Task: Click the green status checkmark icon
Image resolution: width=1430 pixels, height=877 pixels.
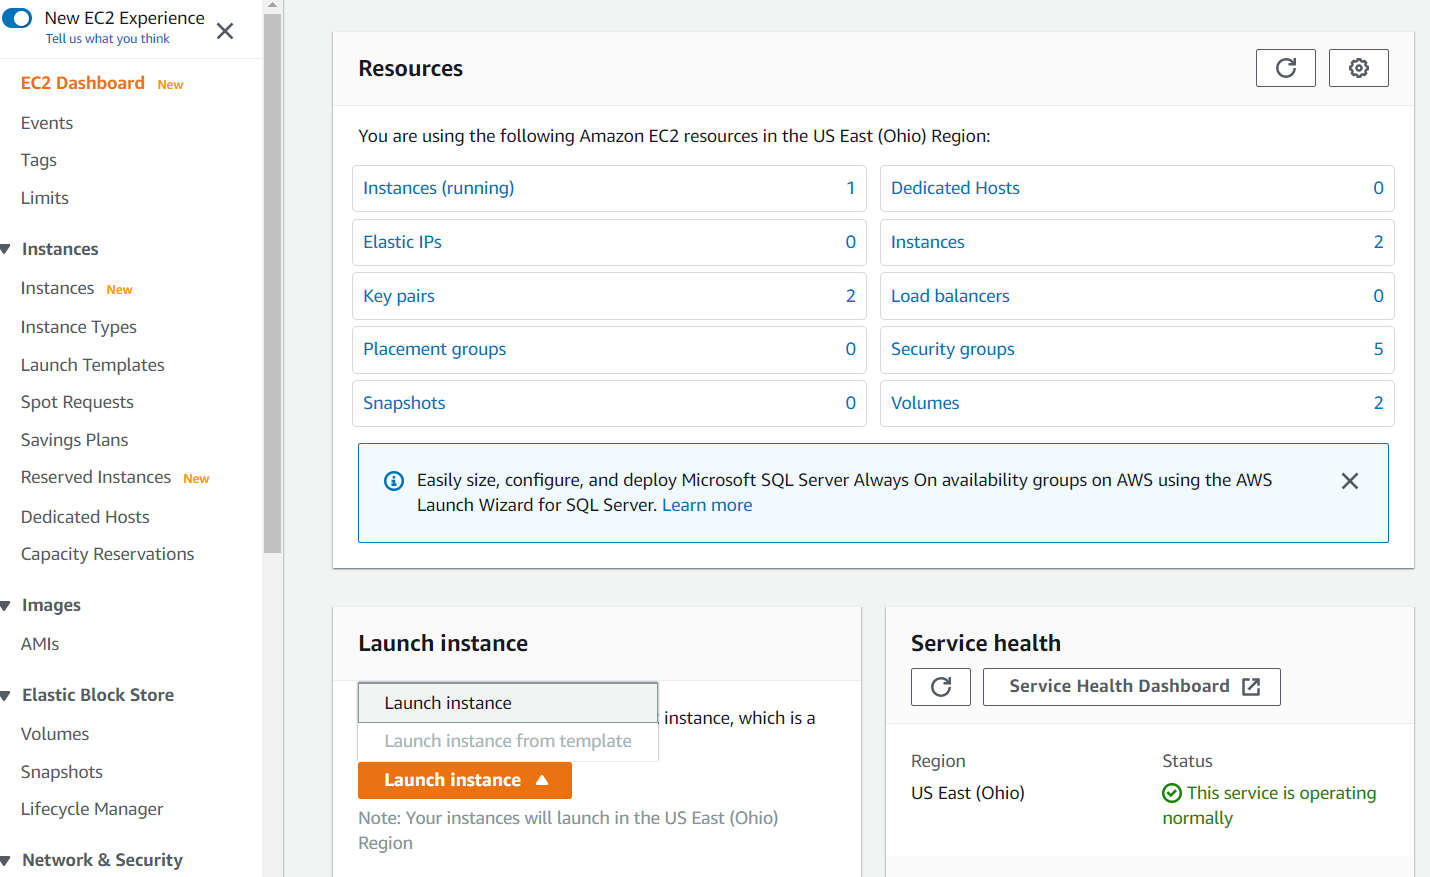Action: pyautogui.click(x=1172, y=793)
